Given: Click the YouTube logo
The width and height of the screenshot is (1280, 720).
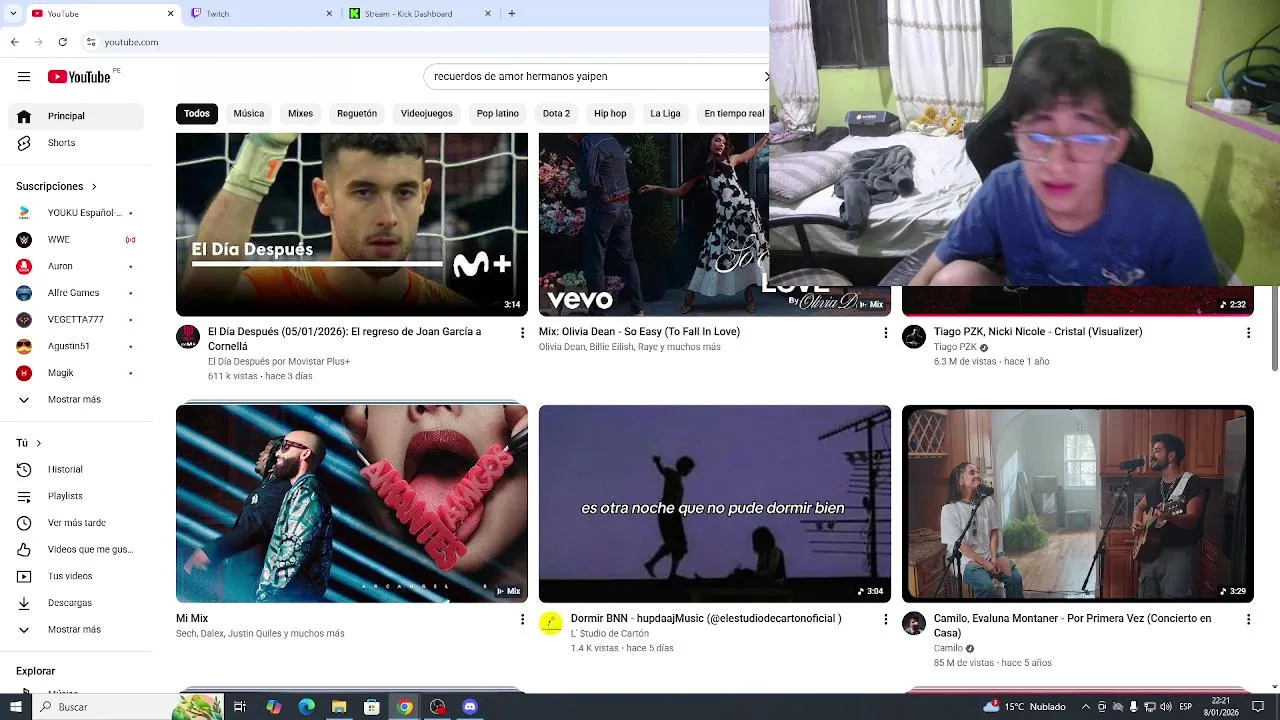Looking at the screenshot, I should coord(79,77).
